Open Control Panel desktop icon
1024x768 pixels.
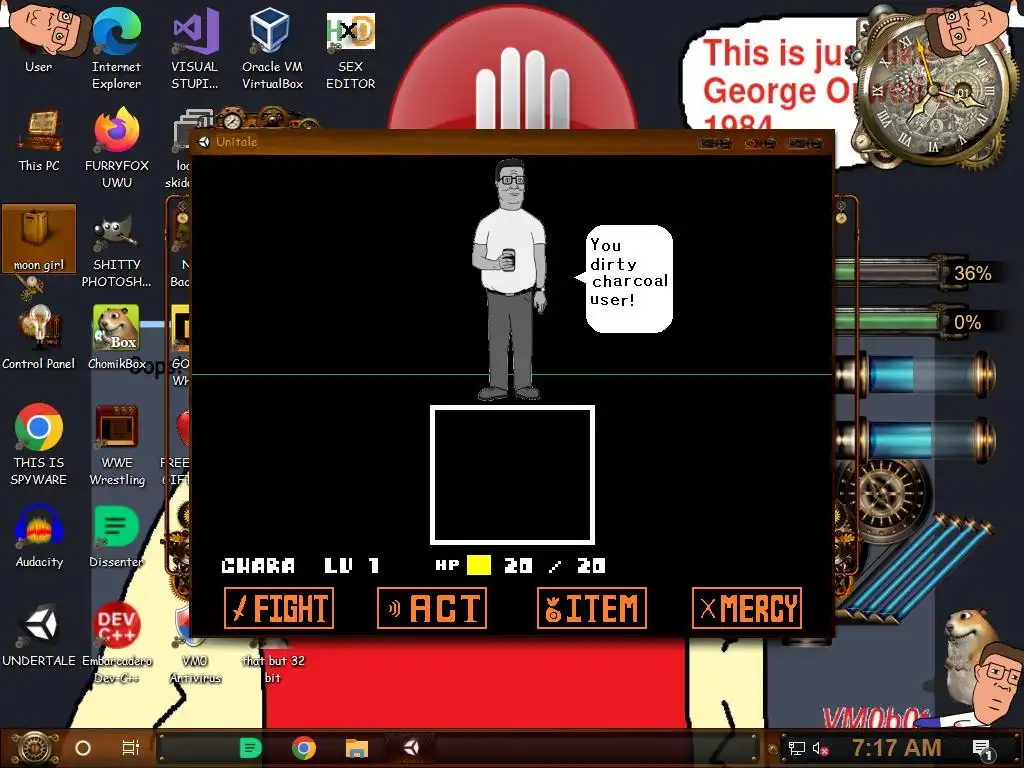[x=39, y=338]
